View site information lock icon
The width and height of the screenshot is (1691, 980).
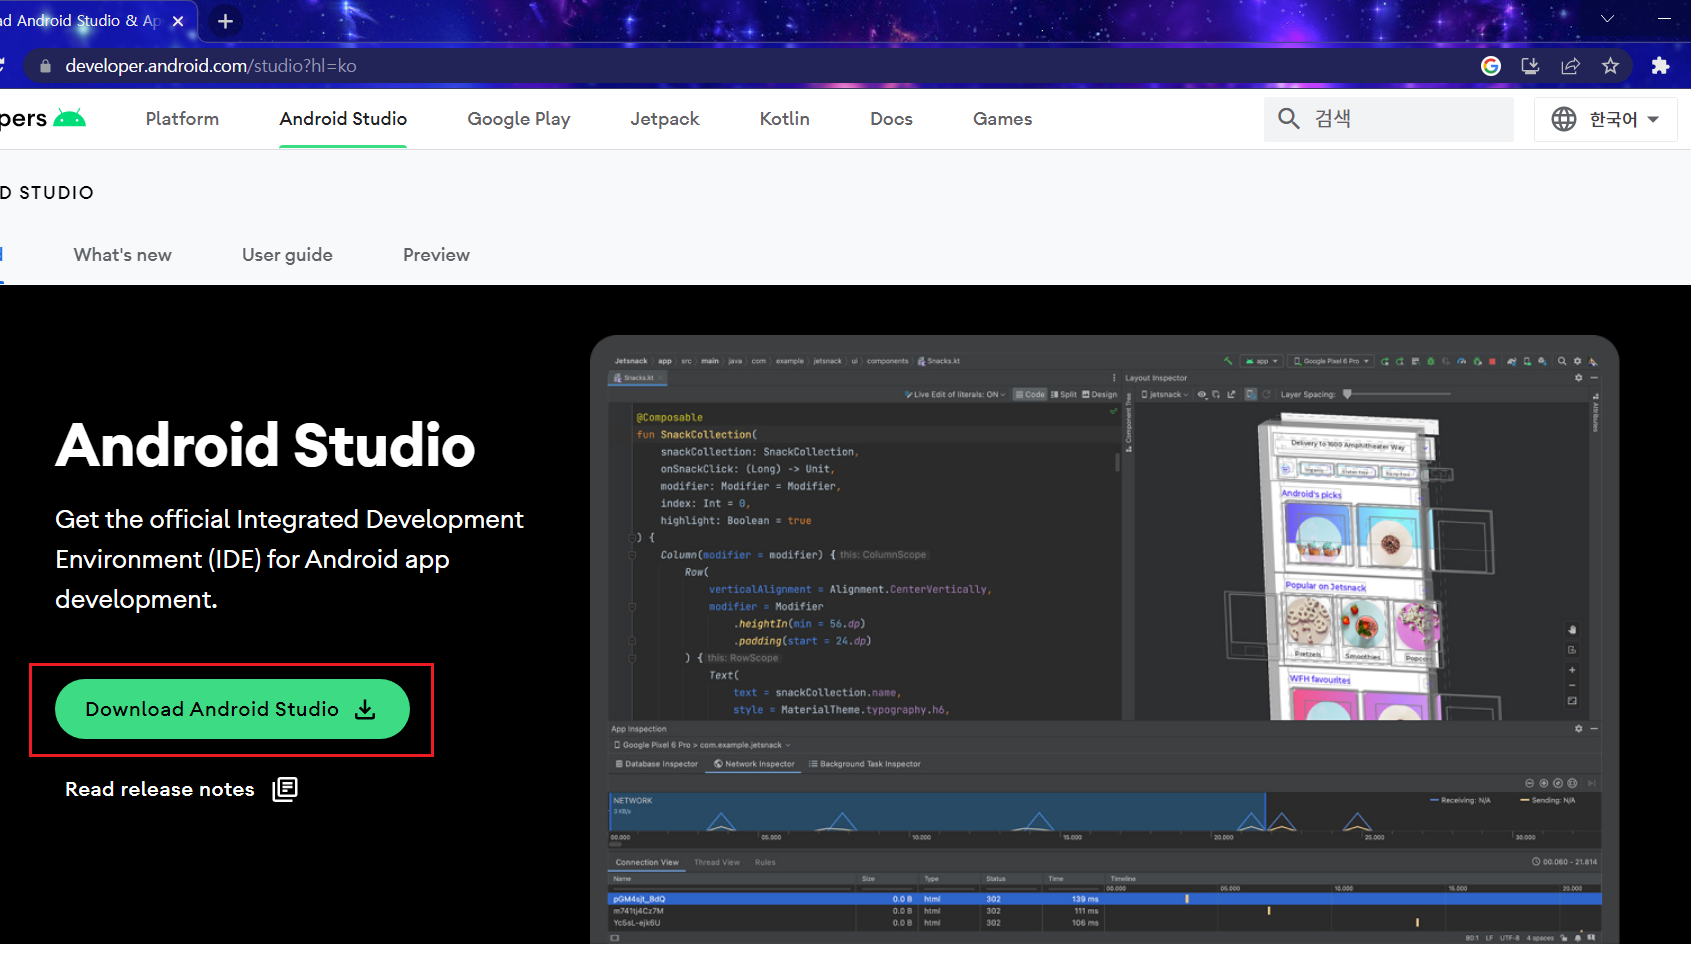point(44,66)
